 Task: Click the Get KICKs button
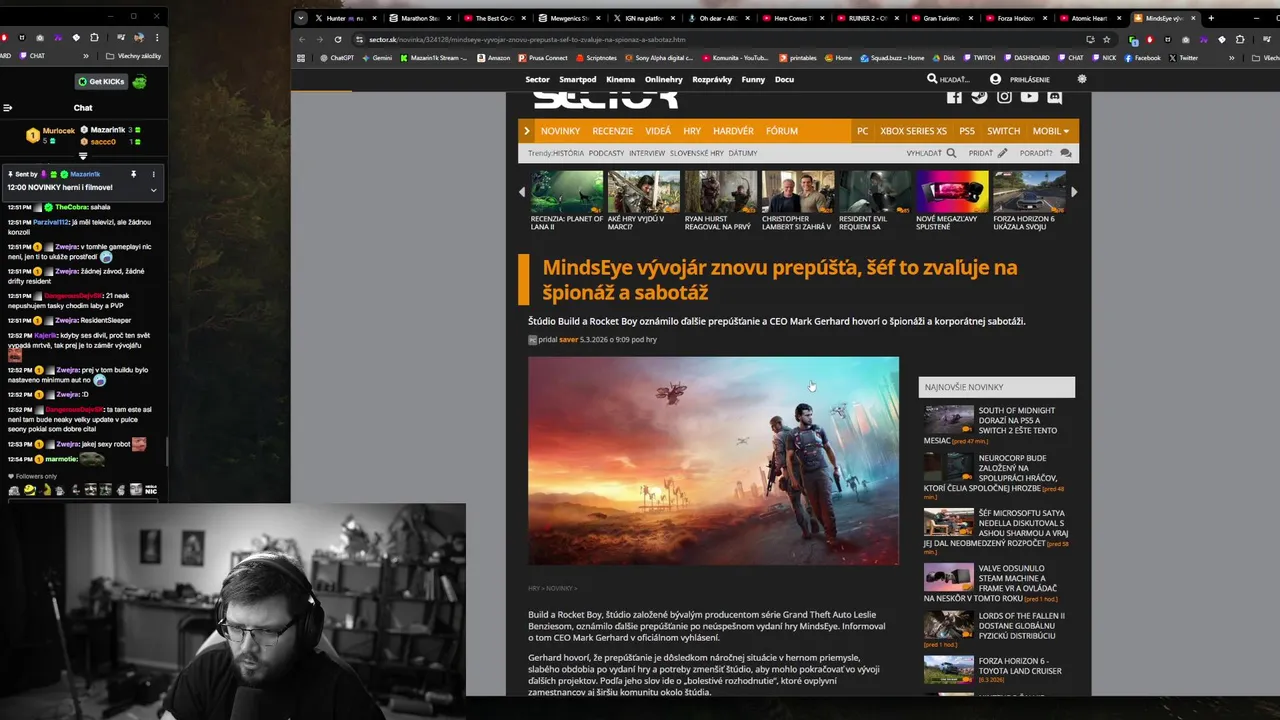tap(101, 81)
